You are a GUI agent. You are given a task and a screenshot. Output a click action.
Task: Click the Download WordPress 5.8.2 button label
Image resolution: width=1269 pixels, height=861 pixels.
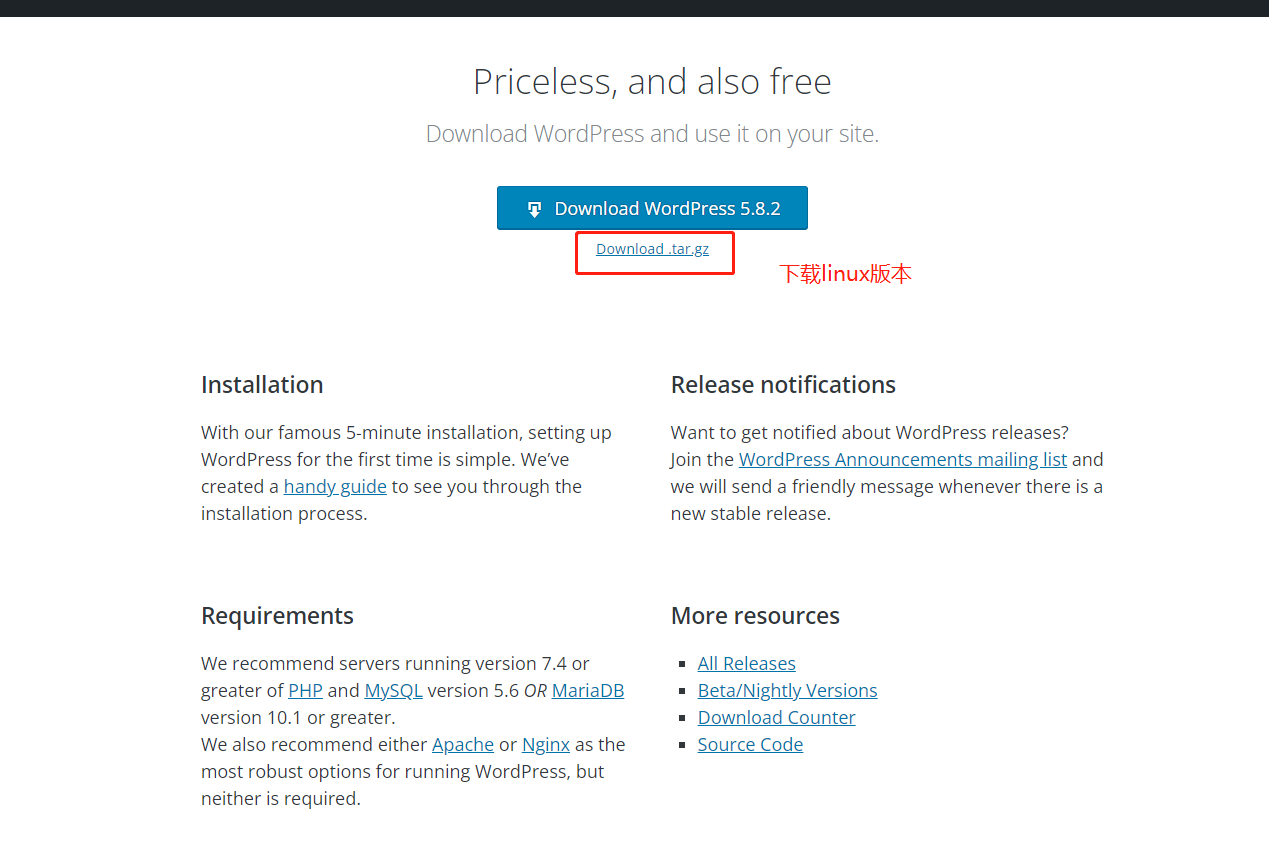coord(667,209)
